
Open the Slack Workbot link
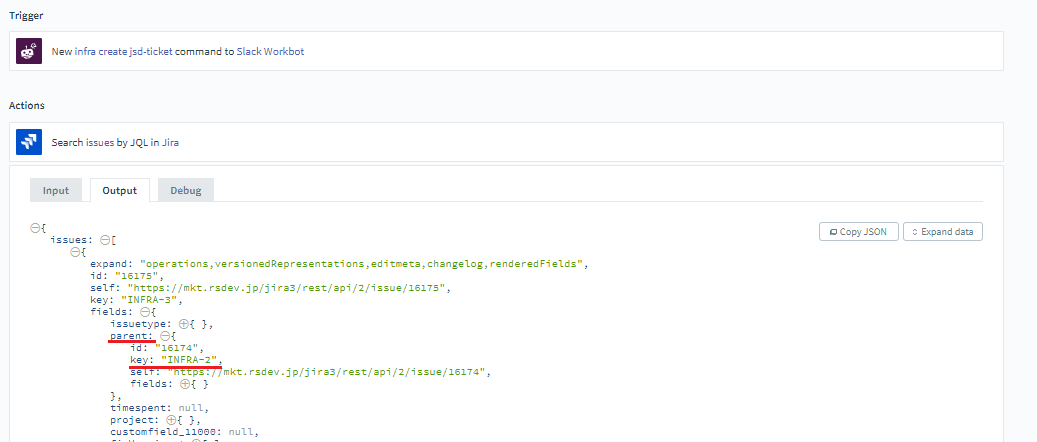(x=270, y=51)
